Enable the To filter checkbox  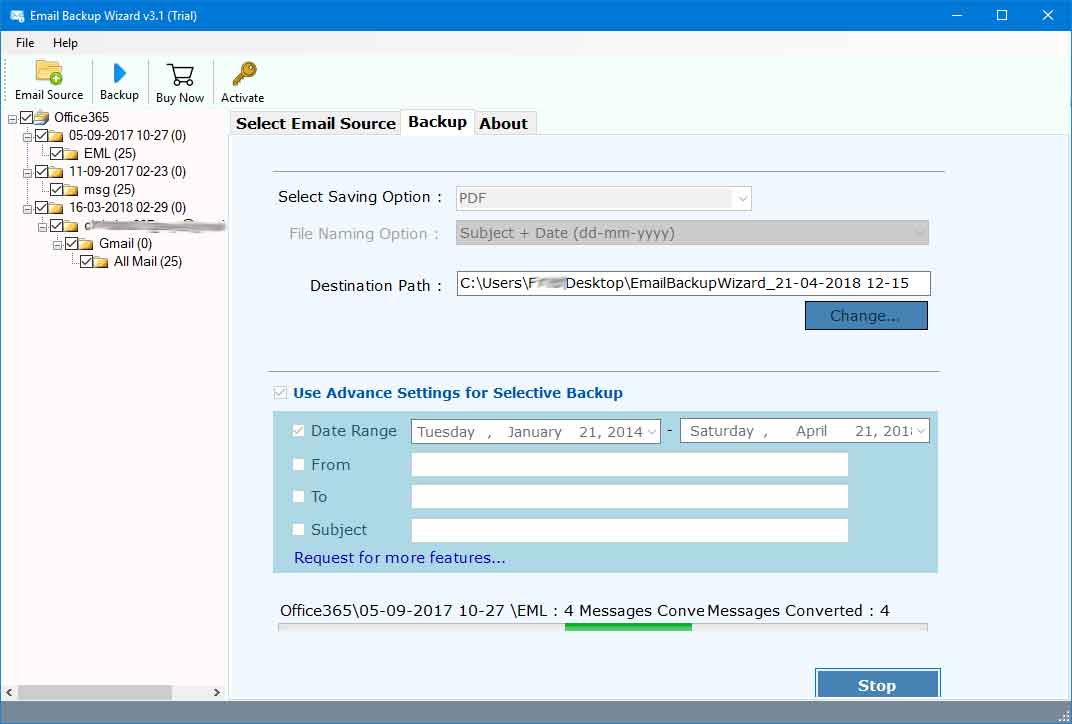(x=298, y=496)
